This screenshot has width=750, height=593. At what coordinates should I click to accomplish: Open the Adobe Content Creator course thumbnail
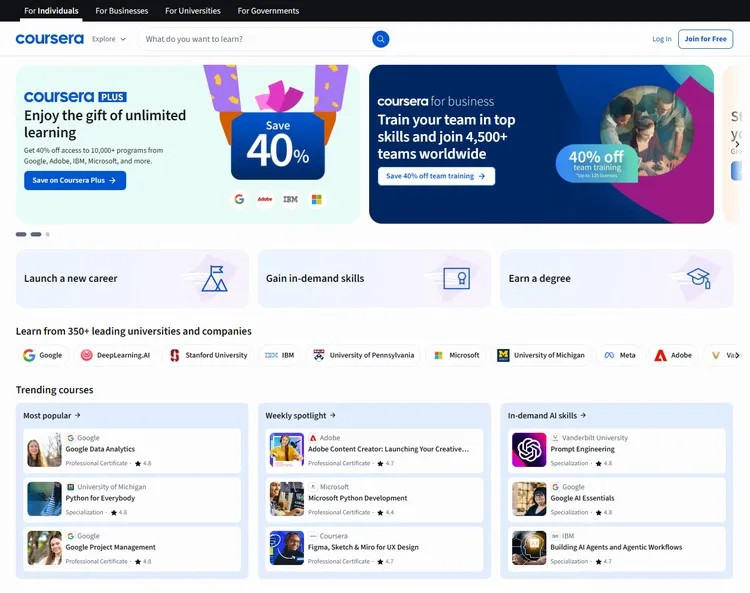coord(287,450)
